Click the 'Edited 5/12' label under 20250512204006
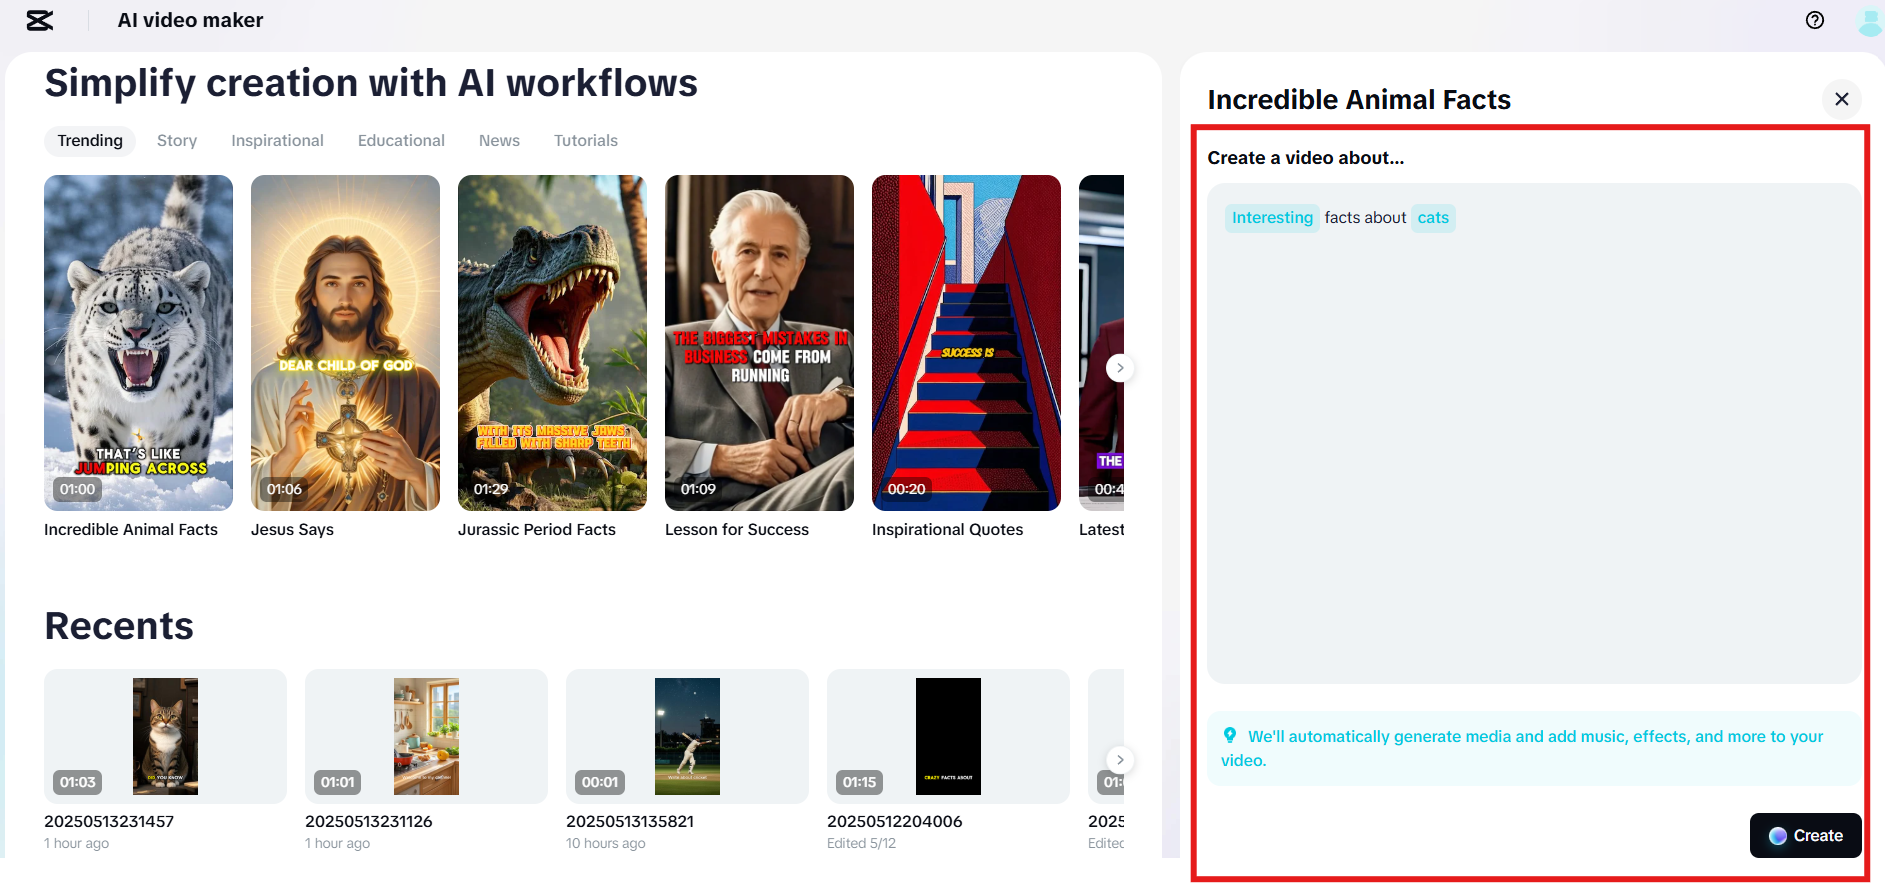The width and height of the screenshot is (1885, 883). click(x=861, y=843)
